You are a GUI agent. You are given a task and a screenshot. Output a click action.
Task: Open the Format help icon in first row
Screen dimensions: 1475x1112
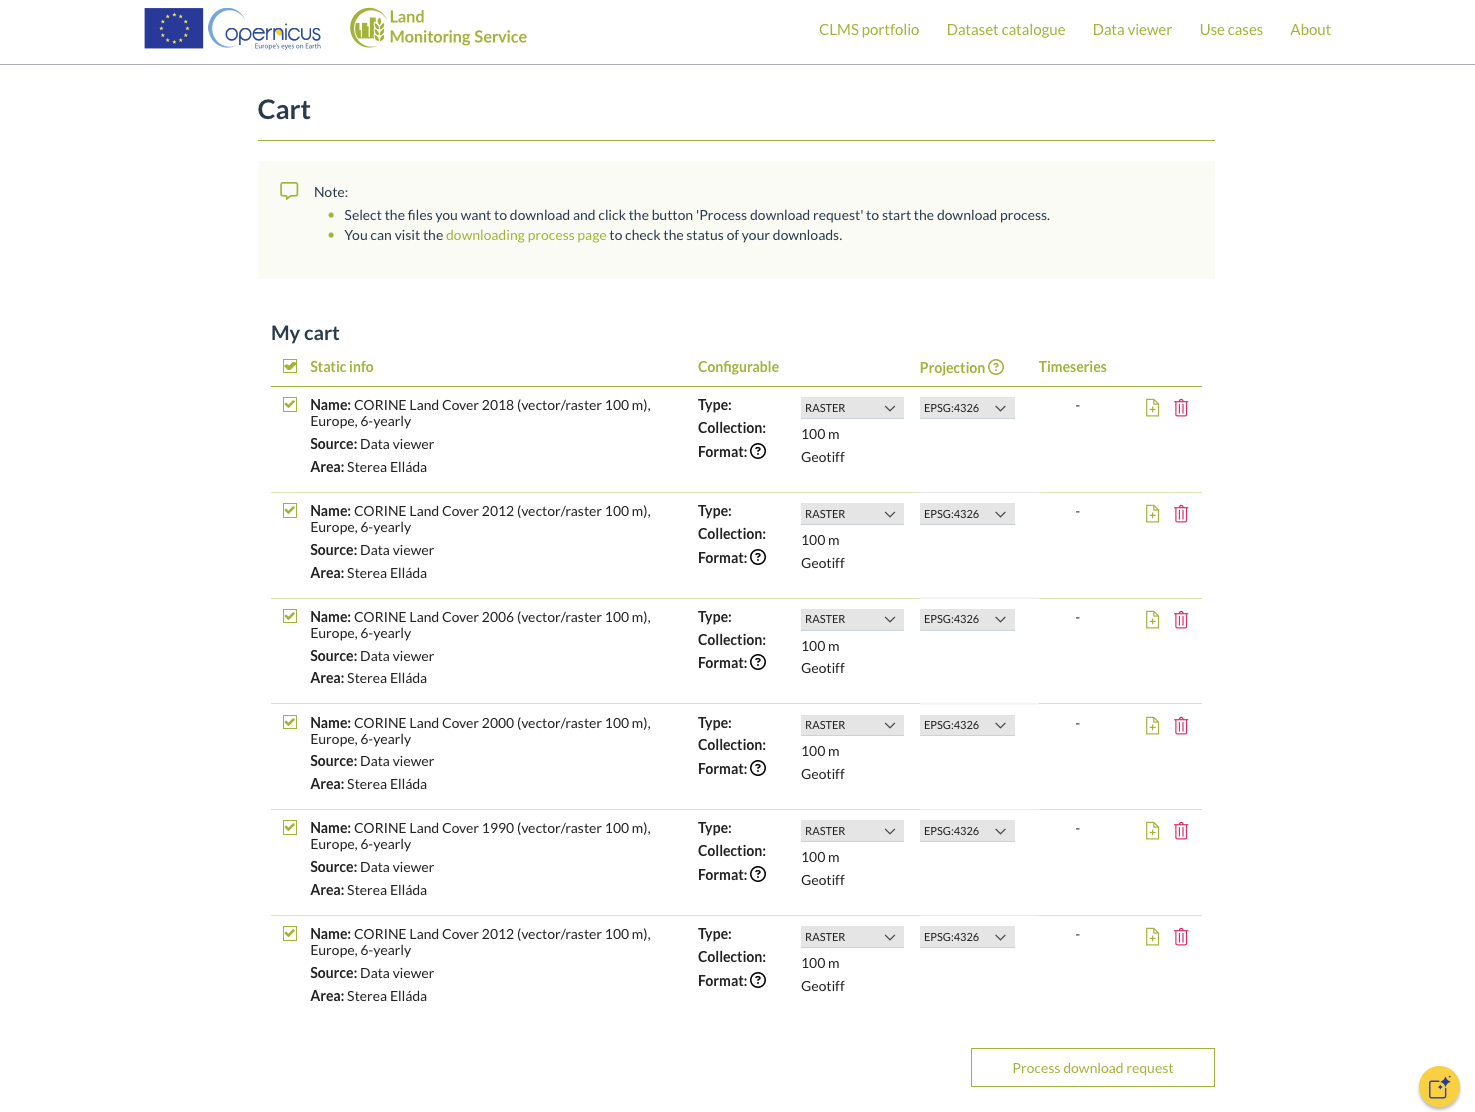coord(758,451)
